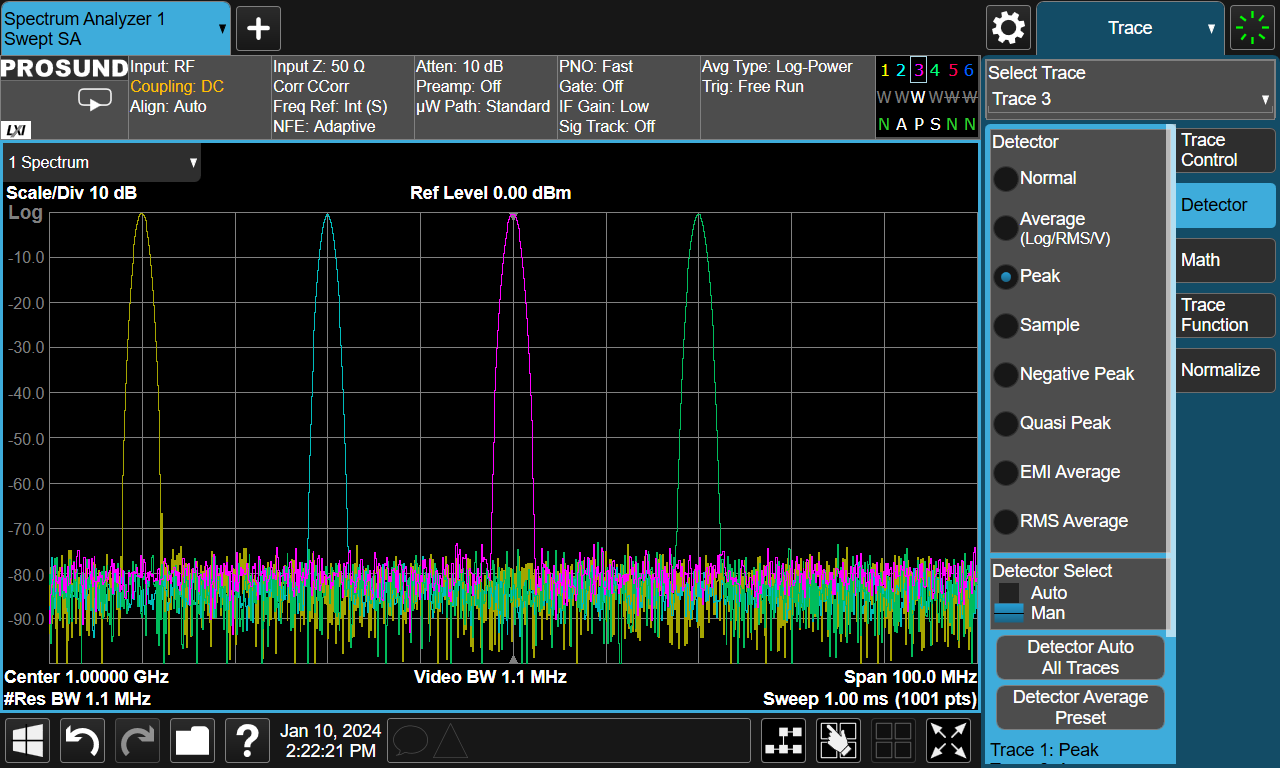Open the file folder icon

(192, 741)
